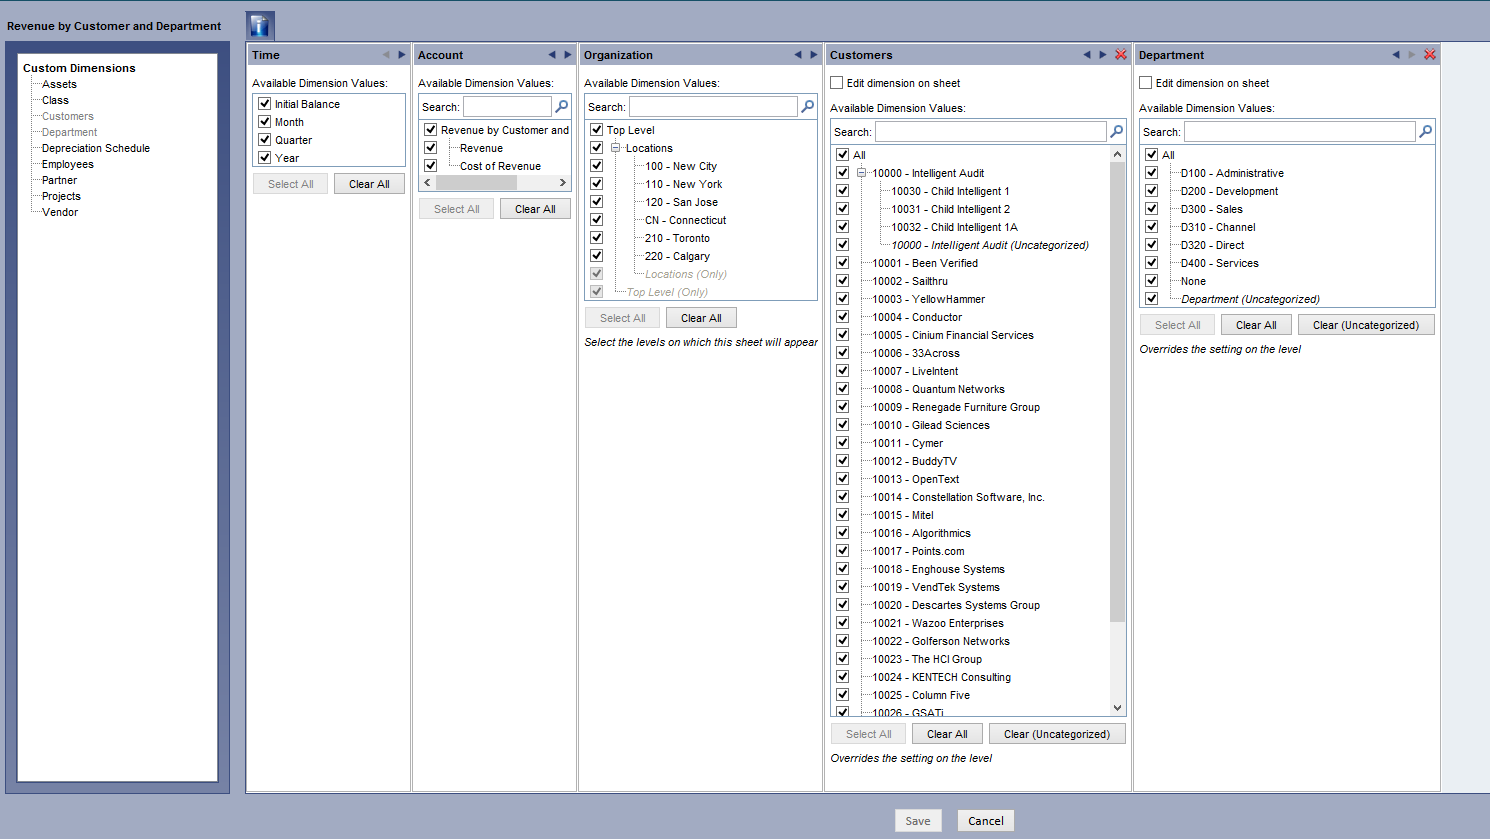The image size is (1490, 839).
Task: Remove the Customers dimension with red X
Action: click(1121, 55)
